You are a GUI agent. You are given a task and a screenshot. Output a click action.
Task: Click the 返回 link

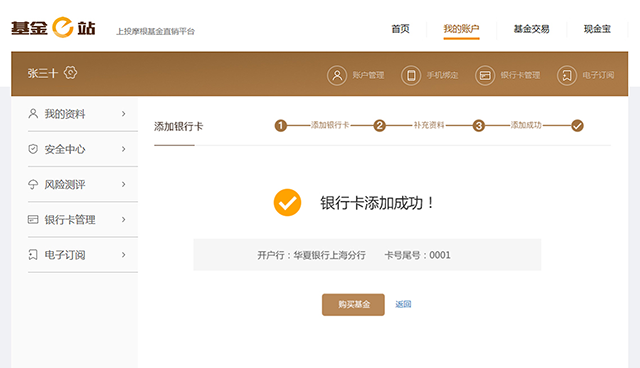pos(403,304)
